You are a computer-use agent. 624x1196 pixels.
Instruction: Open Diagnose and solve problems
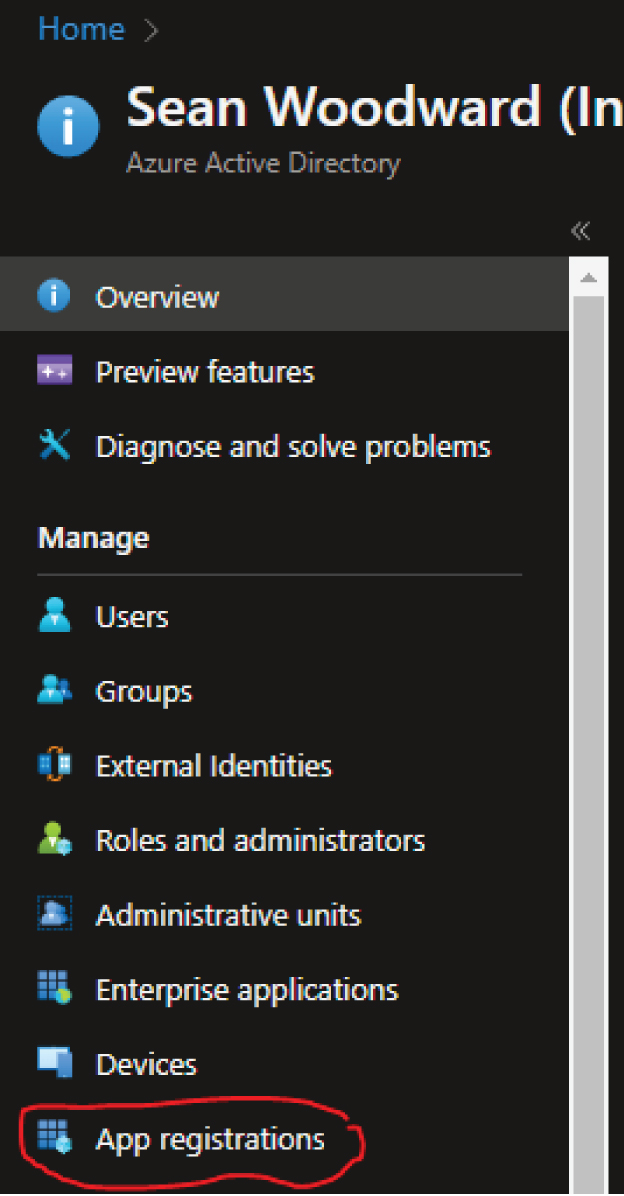coord(293,446)
